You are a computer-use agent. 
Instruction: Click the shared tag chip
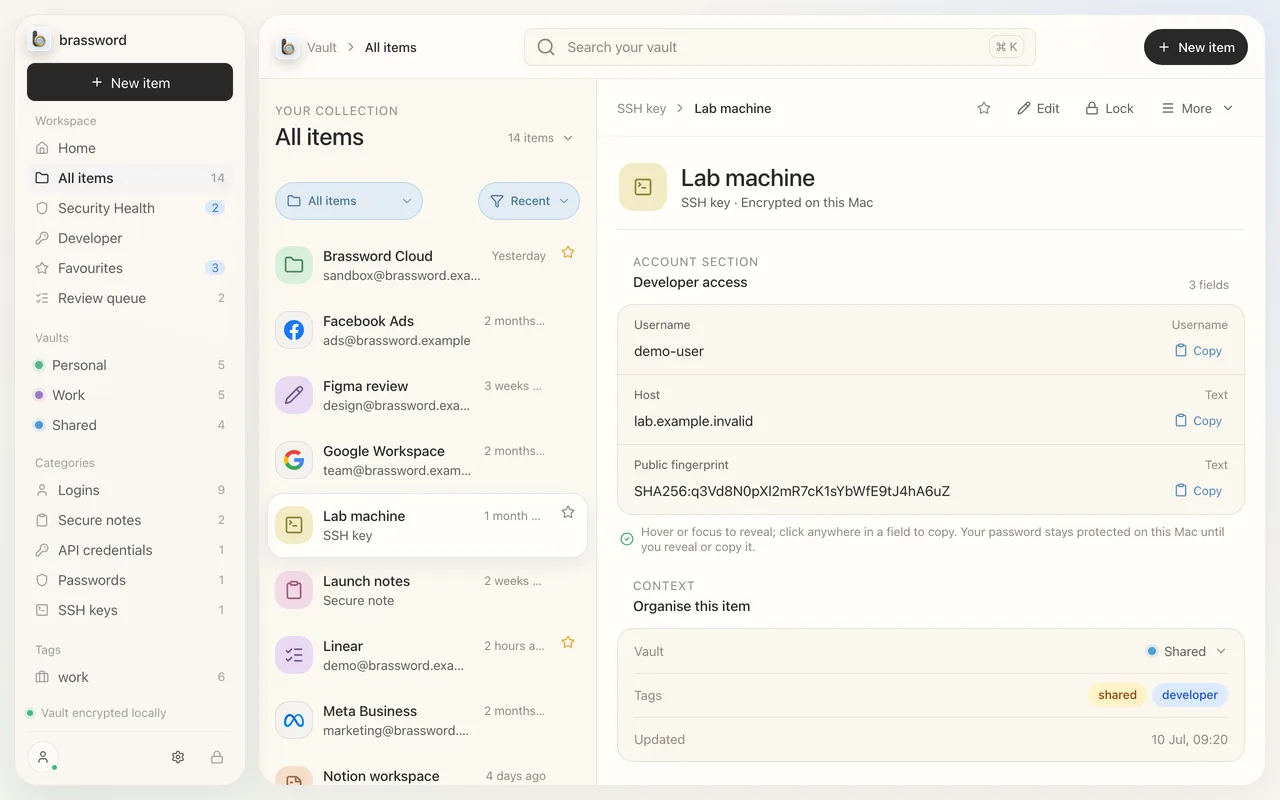[1117, 695]
